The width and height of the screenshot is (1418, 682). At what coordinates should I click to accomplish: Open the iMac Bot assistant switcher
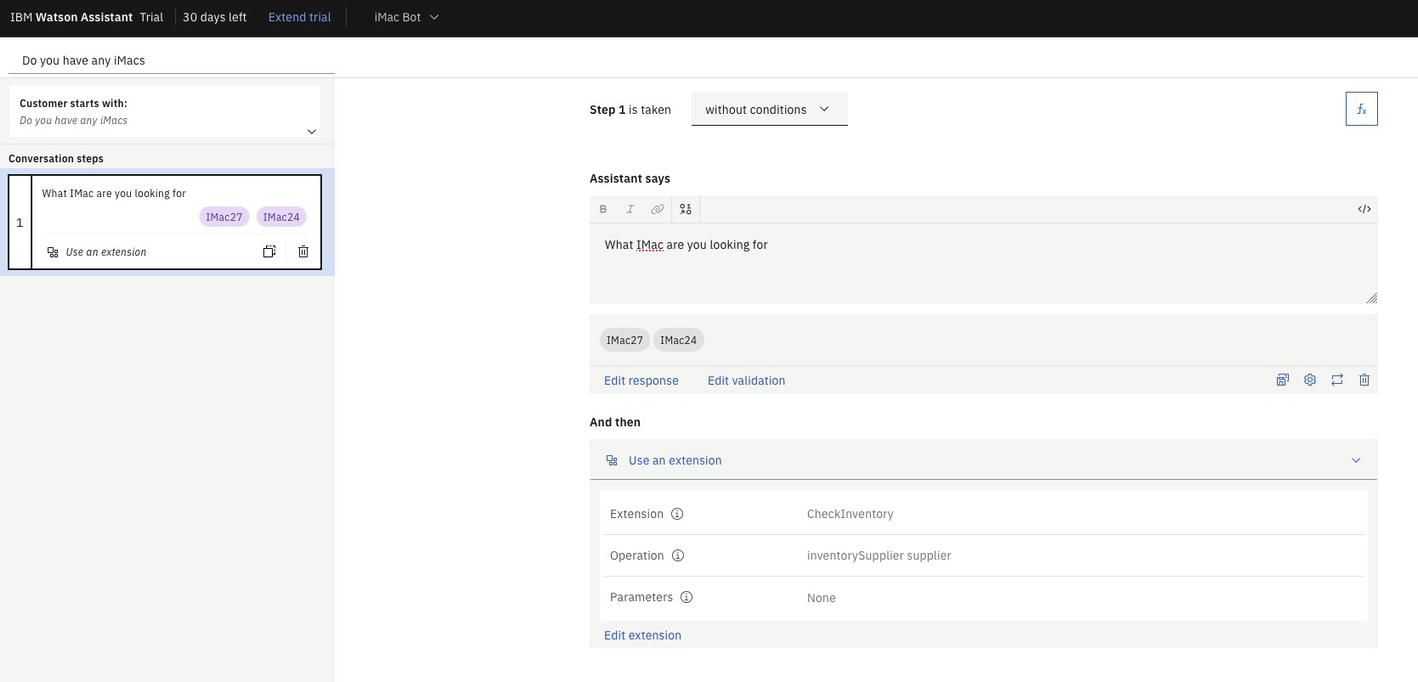406,17
